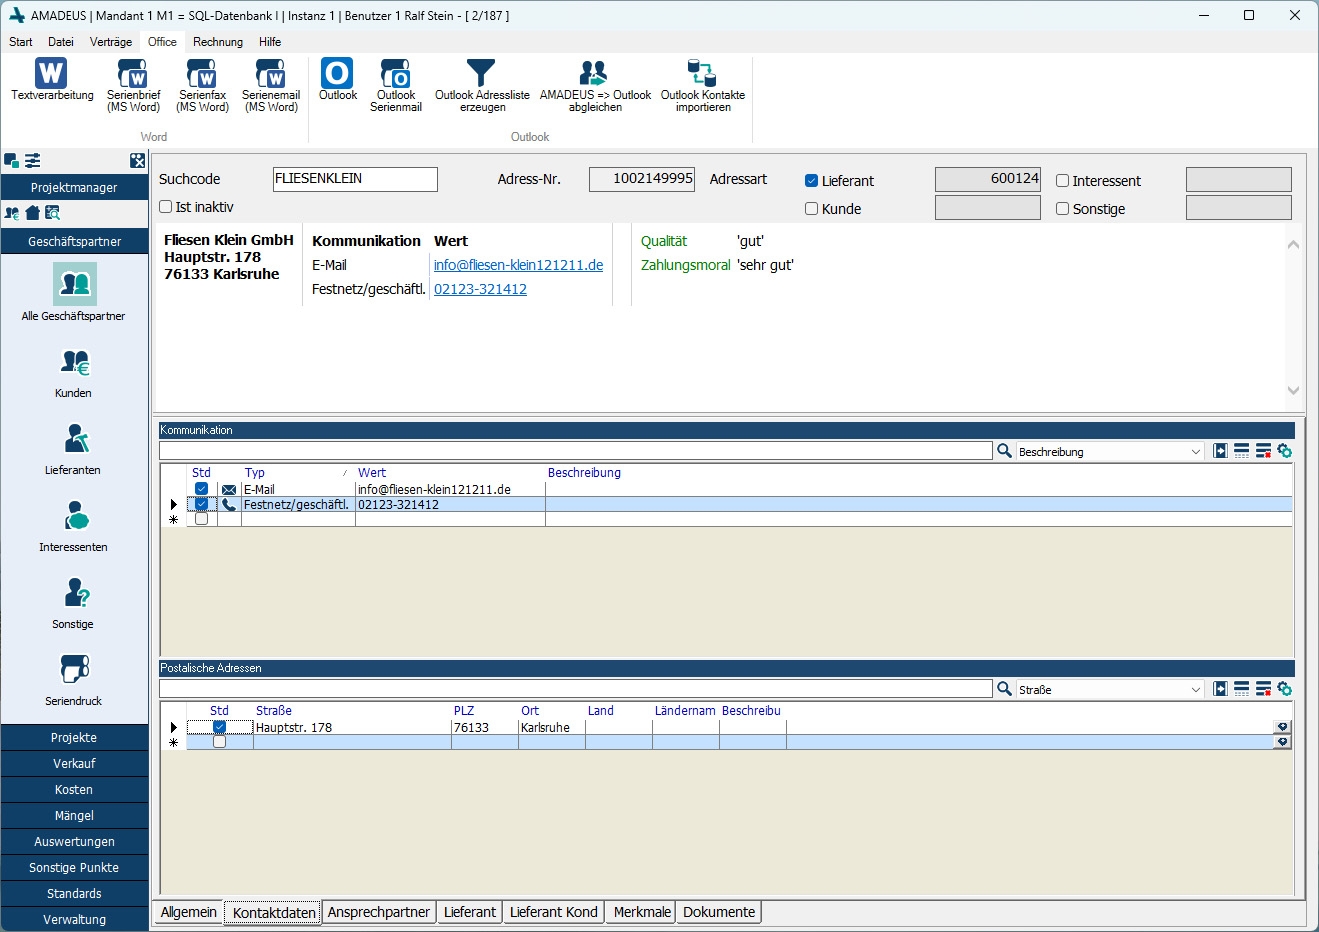Check the Interessent checkbox
The image size is (1319, 932).
[1063, 181]
